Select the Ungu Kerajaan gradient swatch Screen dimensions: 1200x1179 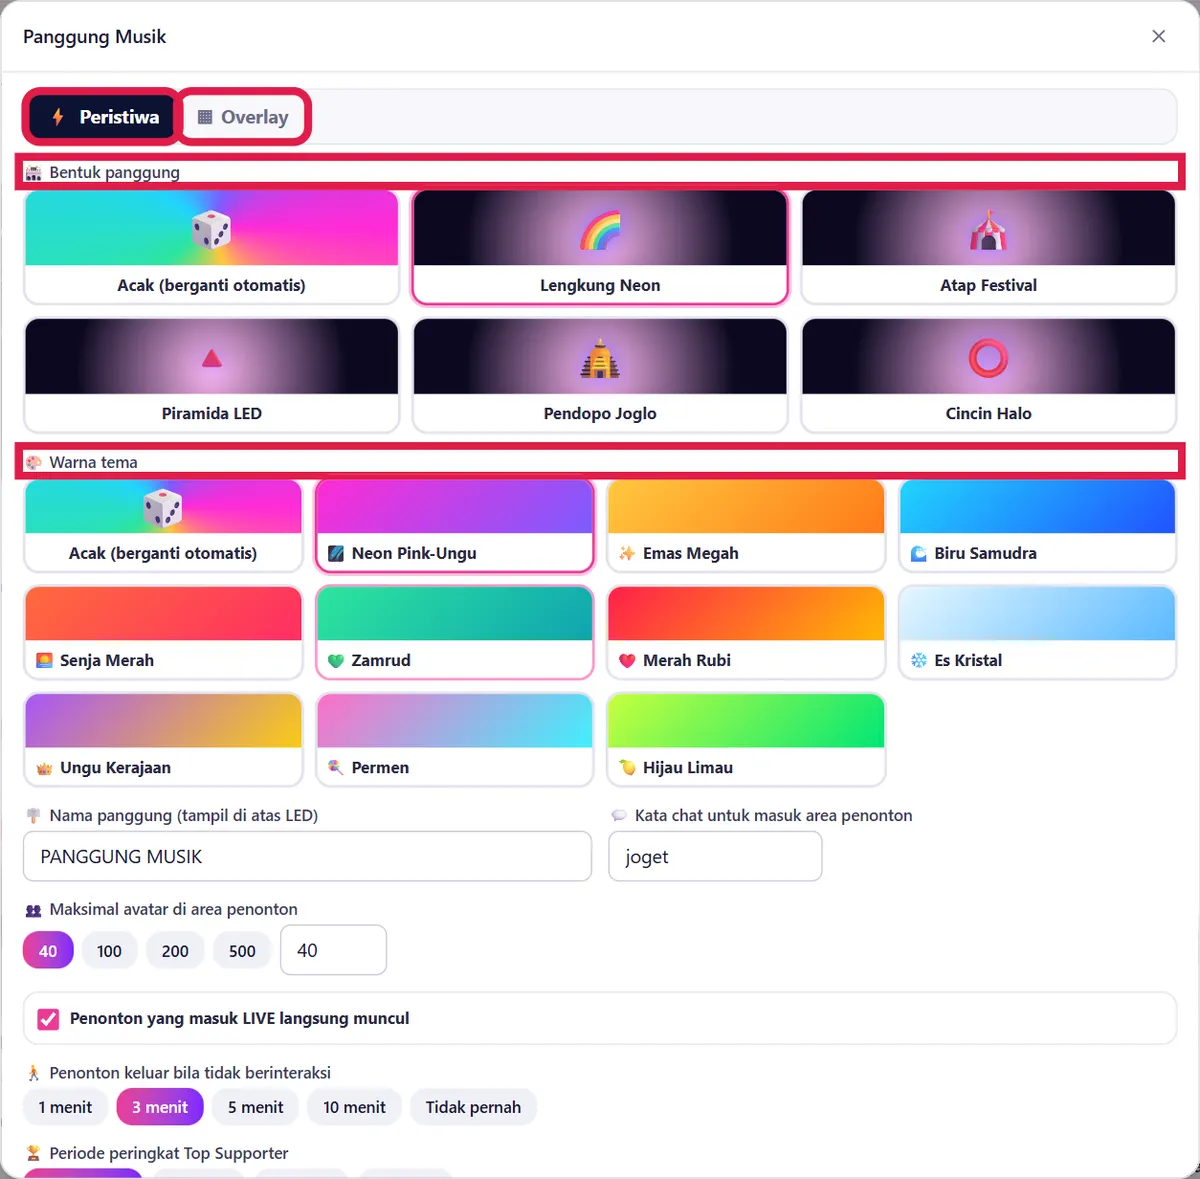163,721
